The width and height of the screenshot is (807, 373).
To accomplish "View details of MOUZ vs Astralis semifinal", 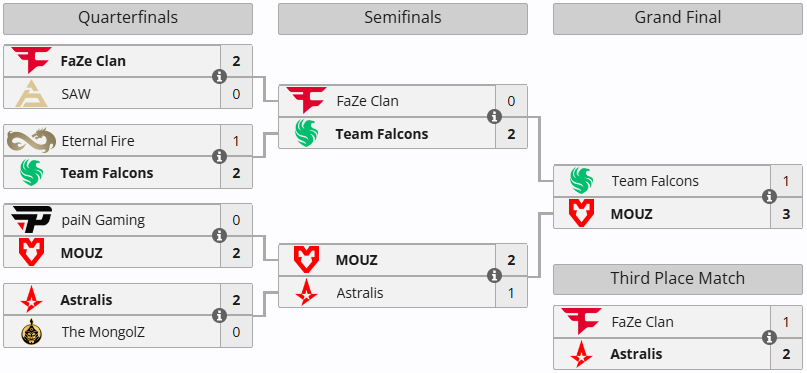I will coord(495,276).
